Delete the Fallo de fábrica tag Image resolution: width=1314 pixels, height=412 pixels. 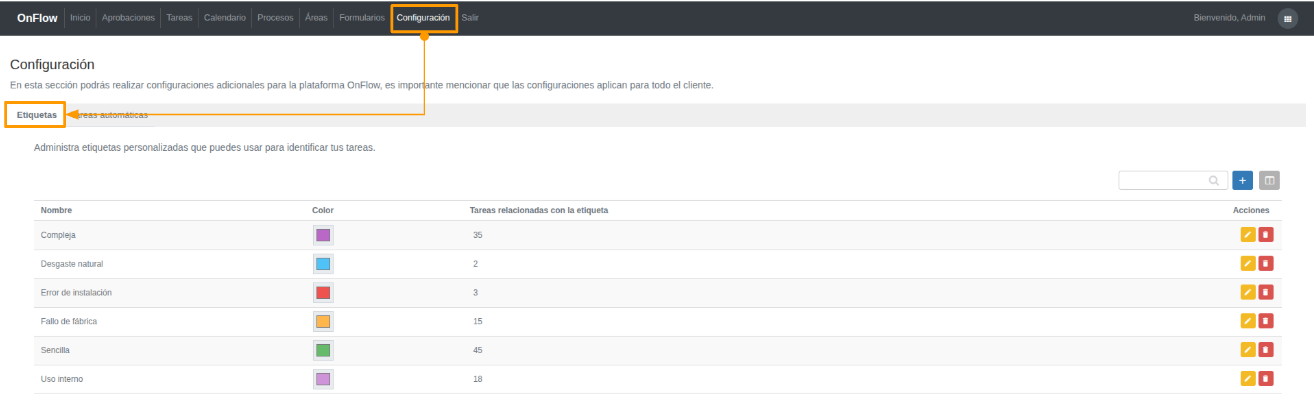click(x=1265, y=321)
